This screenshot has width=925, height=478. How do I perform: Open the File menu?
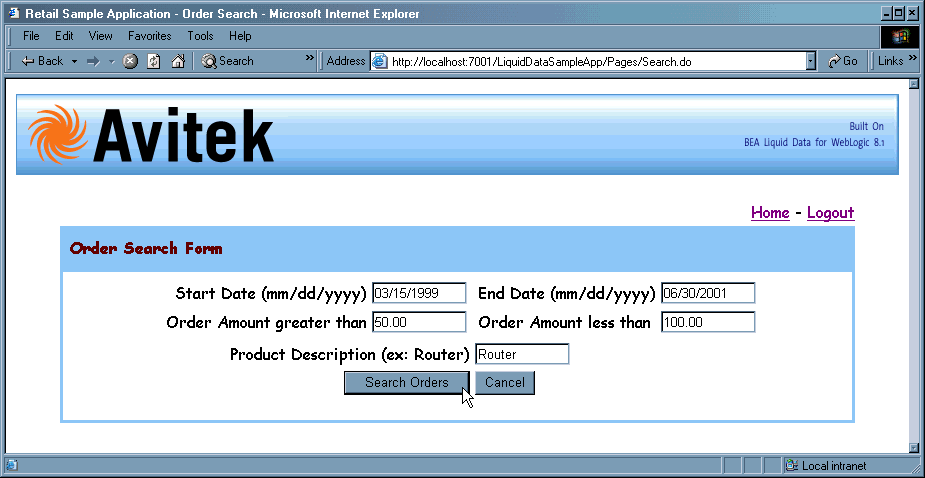tap(31, 36)
